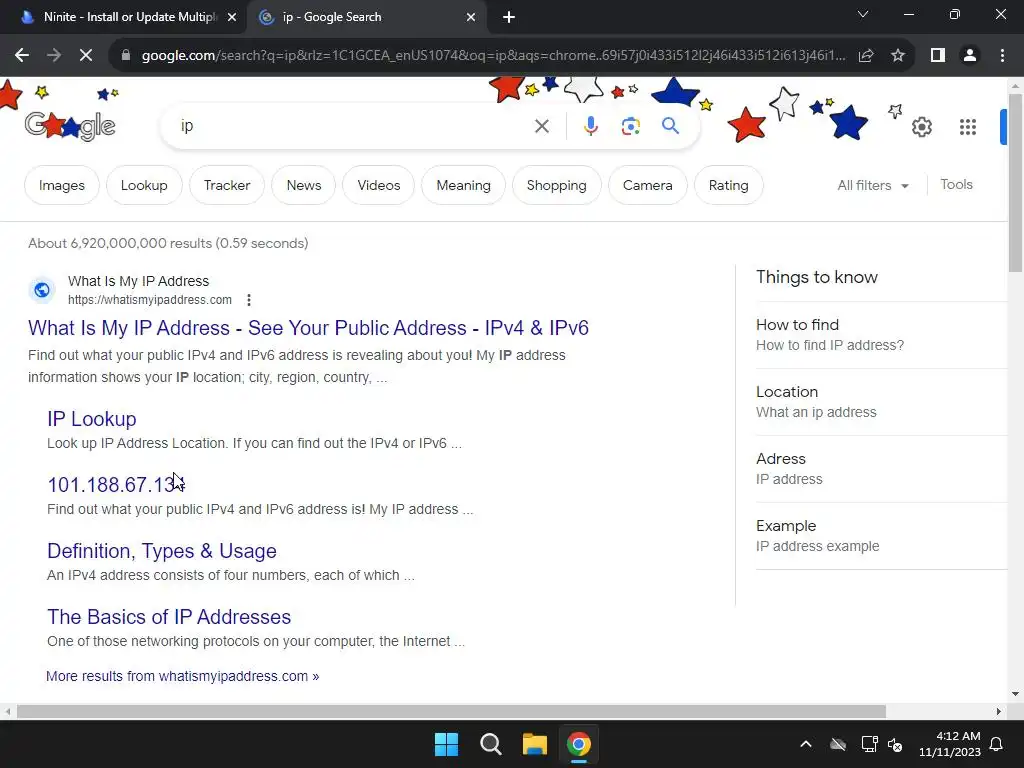Select the Meaning filter chip

[463, 185]
